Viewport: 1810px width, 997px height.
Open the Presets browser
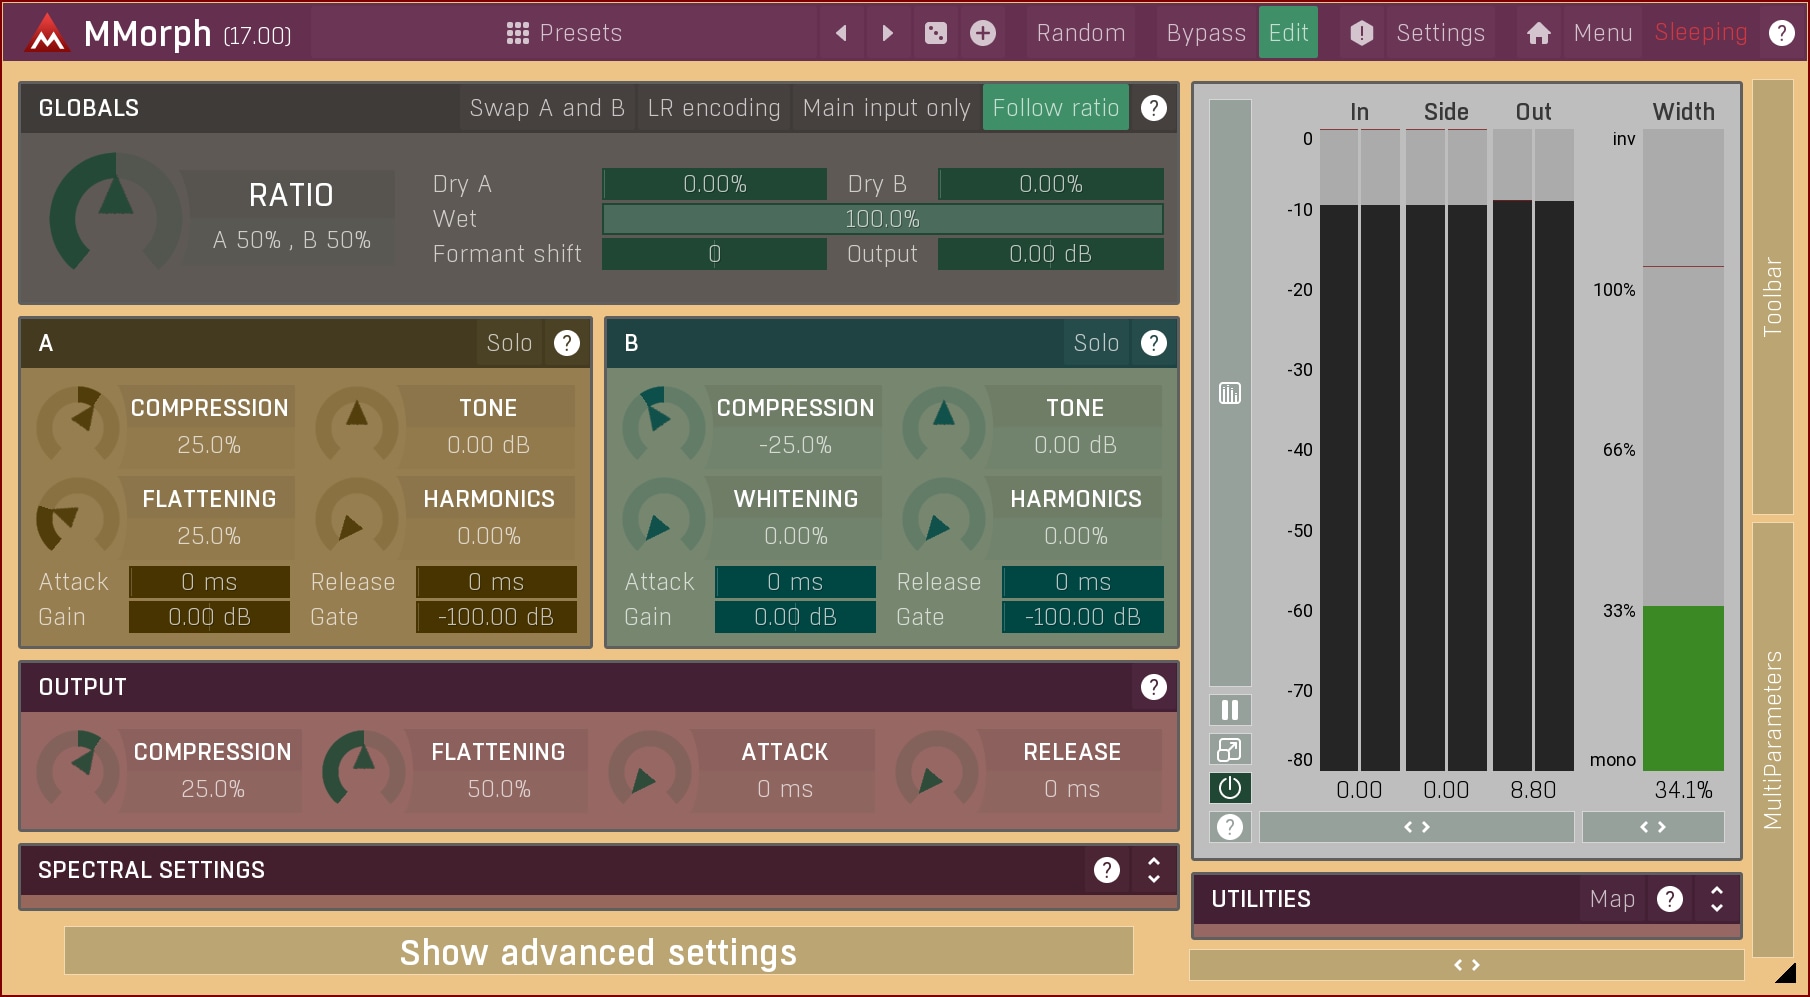point(564,33)
